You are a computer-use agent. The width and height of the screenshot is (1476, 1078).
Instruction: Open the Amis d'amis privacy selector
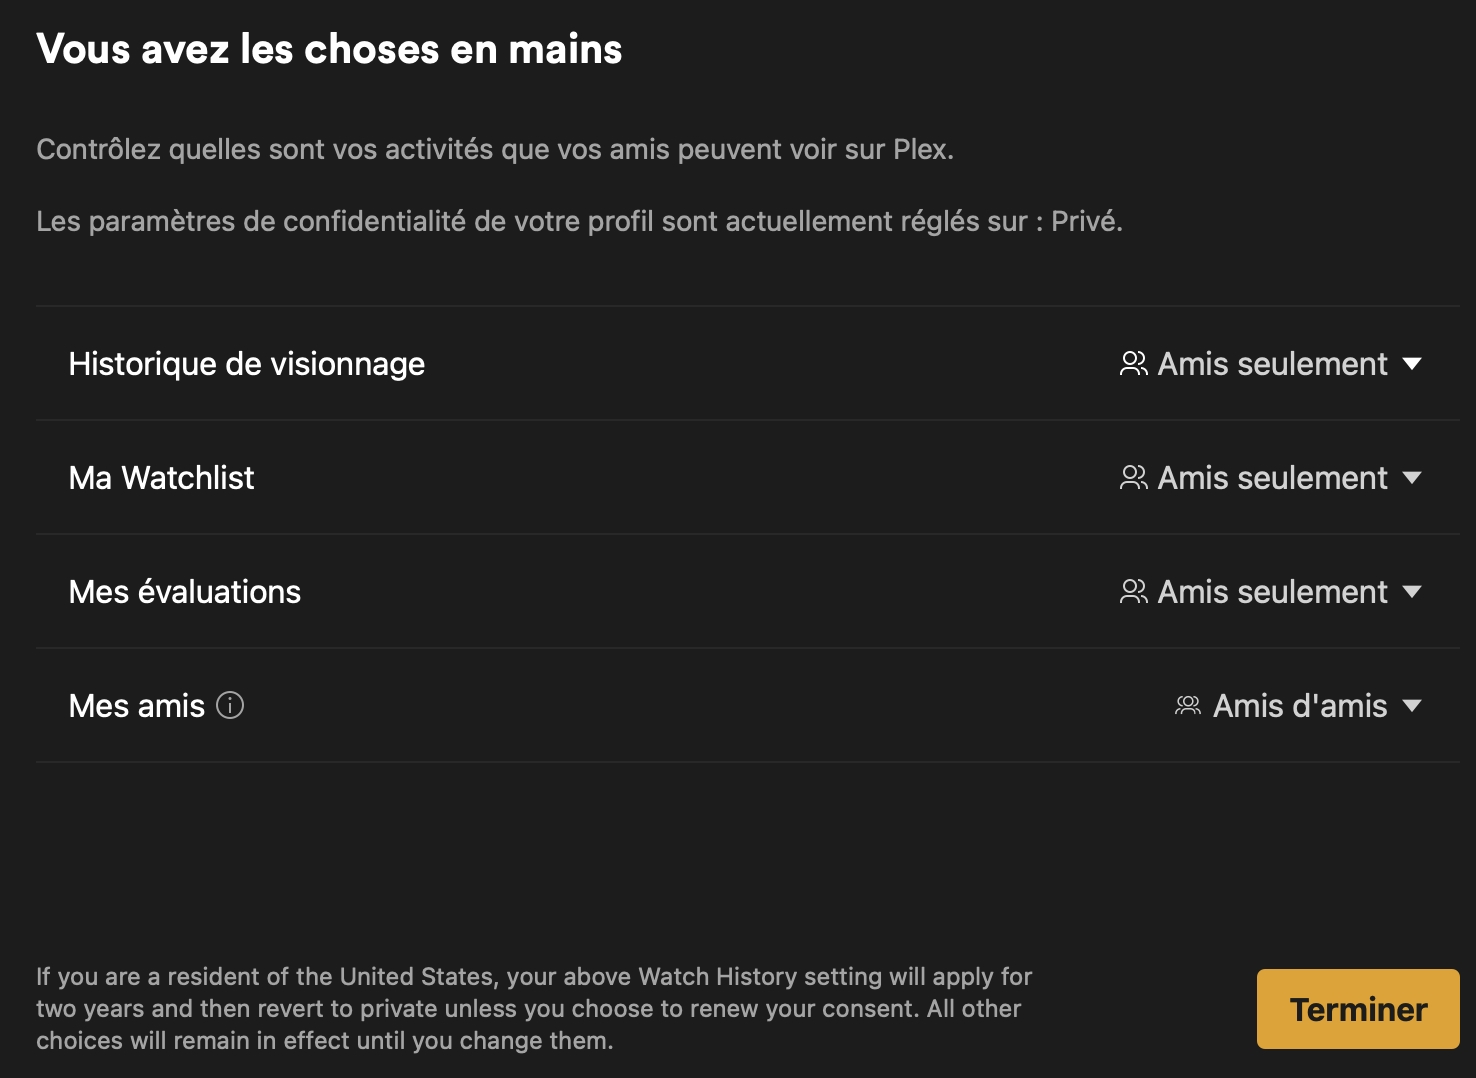tap(1299, 706)
